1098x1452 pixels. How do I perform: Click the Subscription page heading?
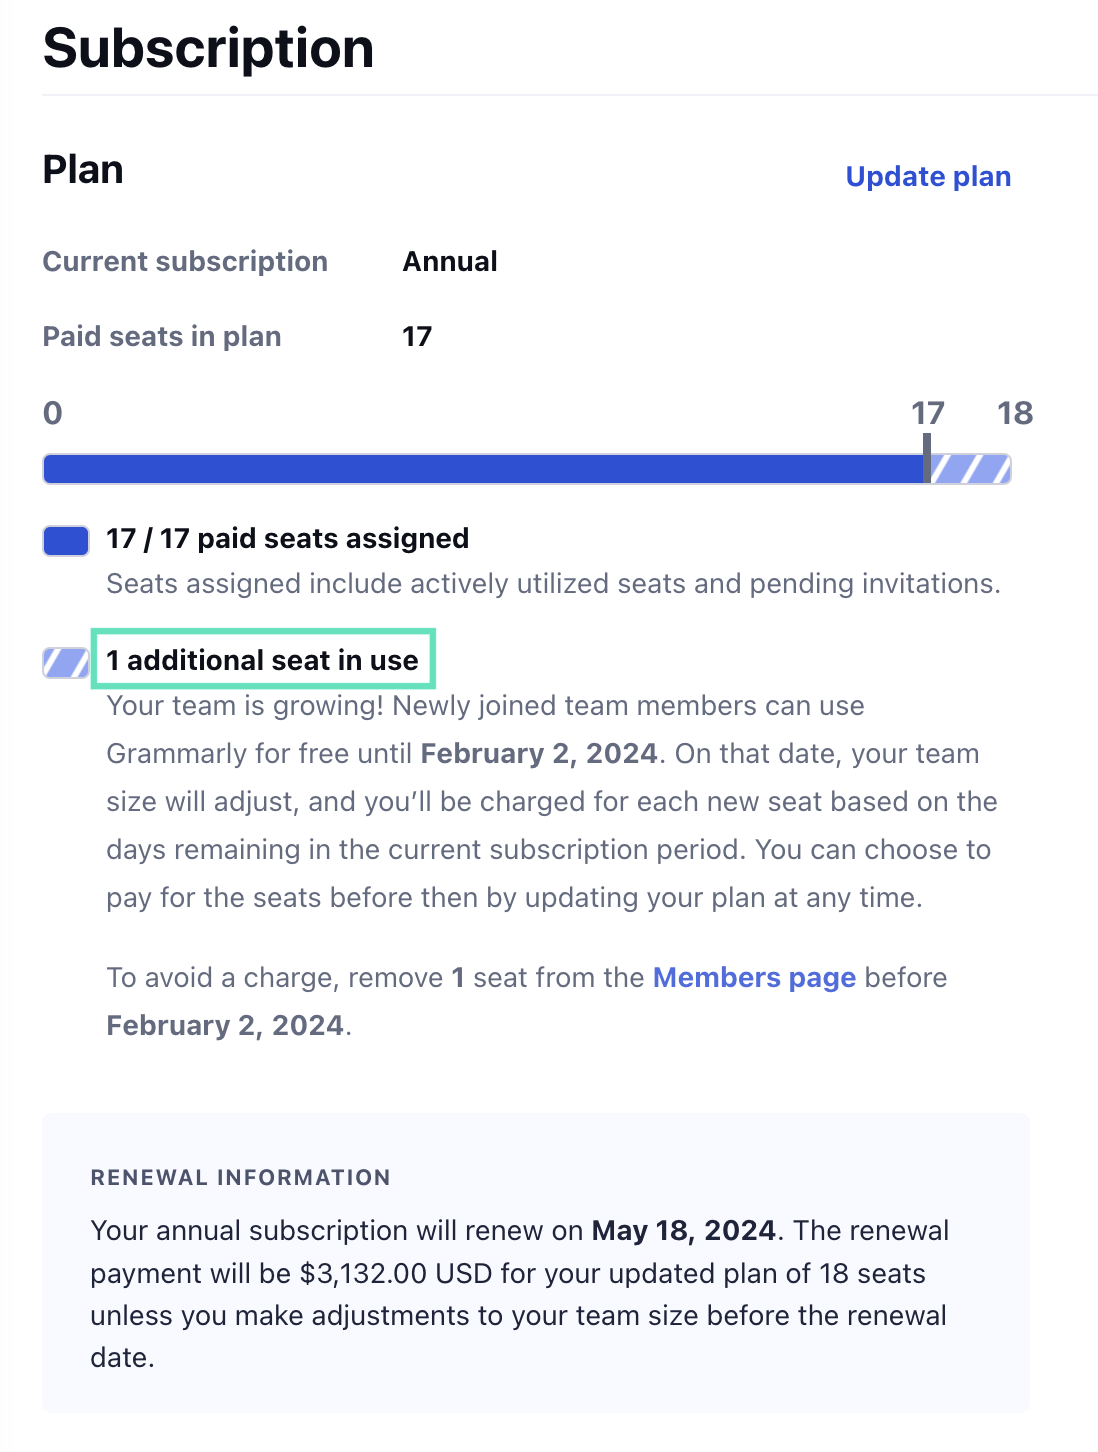tap(209, 48)
